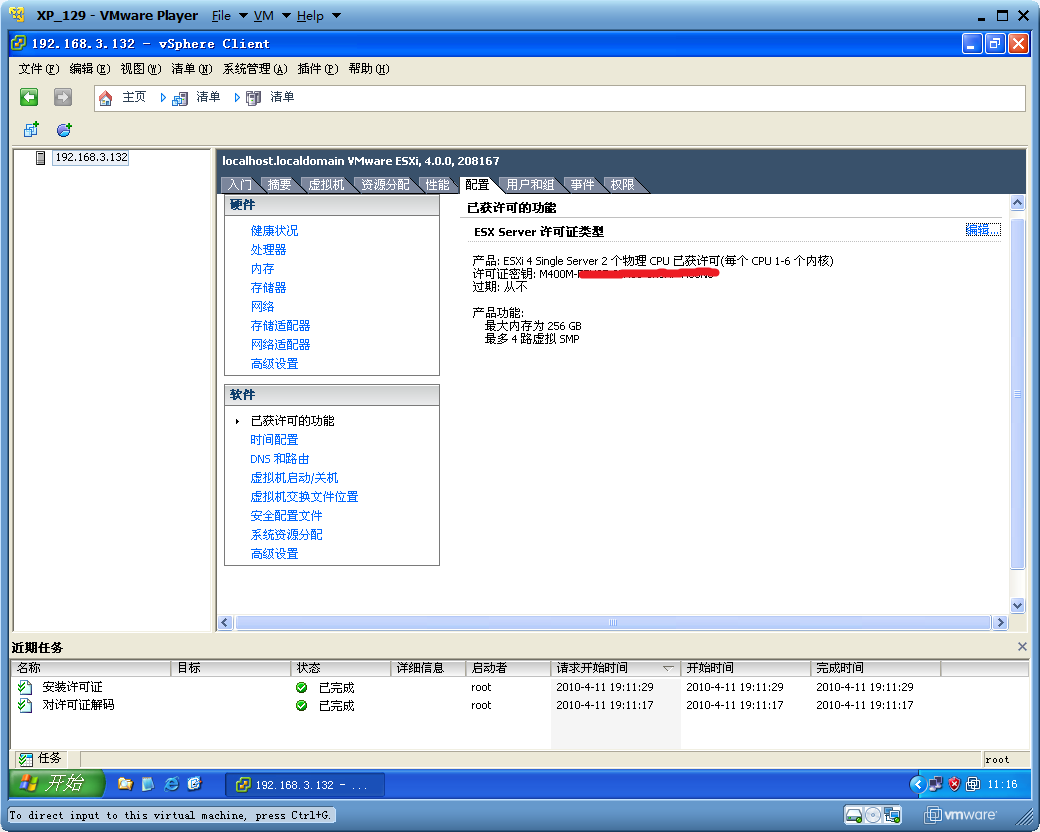Click the red shield security tray icon
This screenshot has height=832, width=1040.
pyautogui.click(x=954, y=784)
